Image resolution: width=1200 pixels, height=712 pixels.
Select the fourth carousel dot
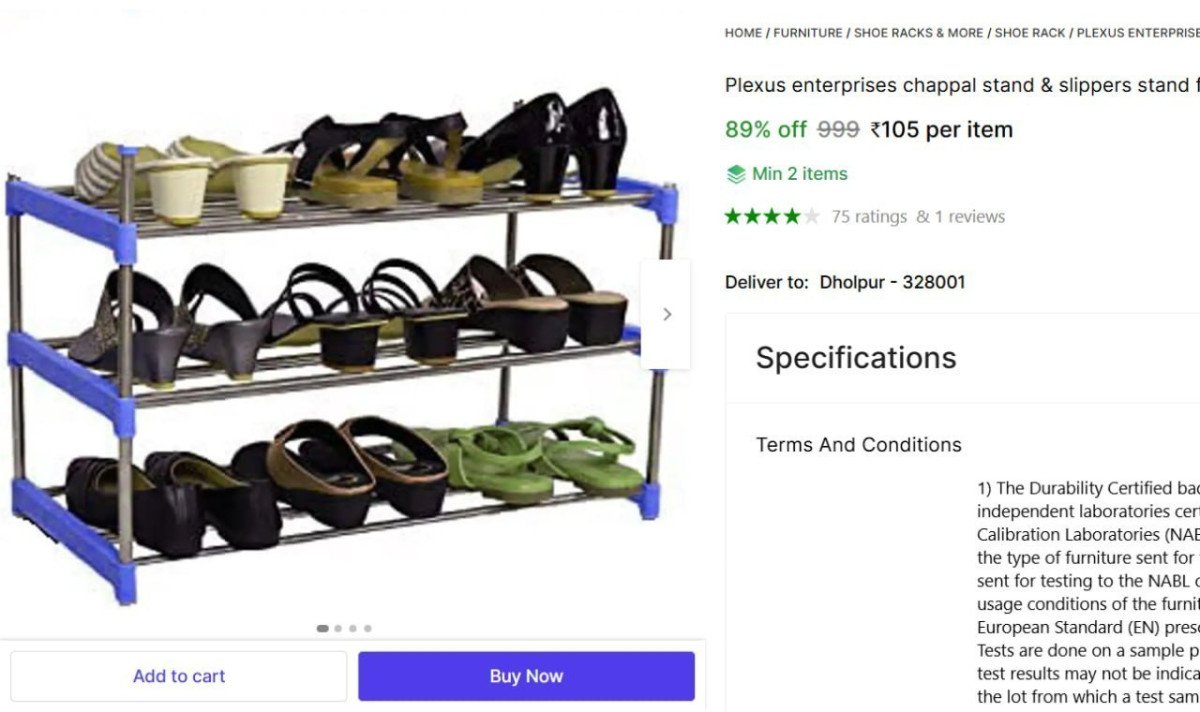(x=368, y=629)
